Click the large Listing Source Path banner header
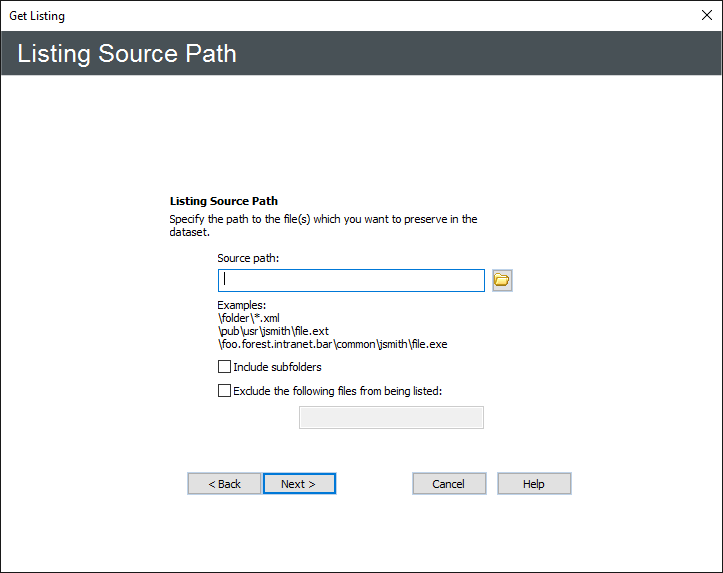 127,53
